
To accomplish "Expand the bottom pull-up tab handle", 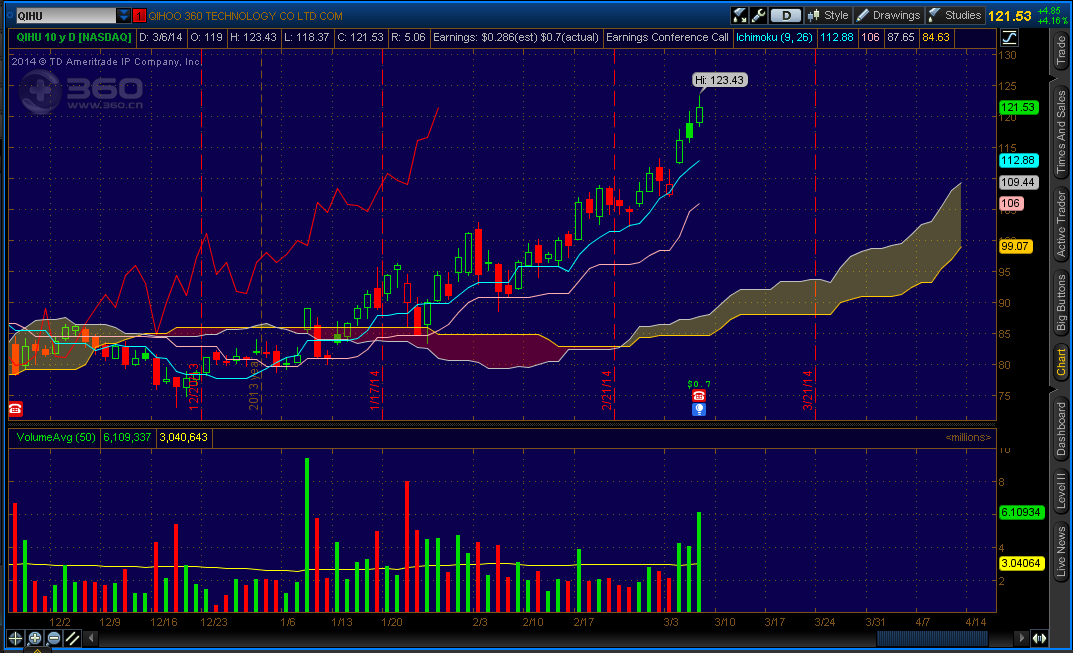I will click(x=38, y=650).
